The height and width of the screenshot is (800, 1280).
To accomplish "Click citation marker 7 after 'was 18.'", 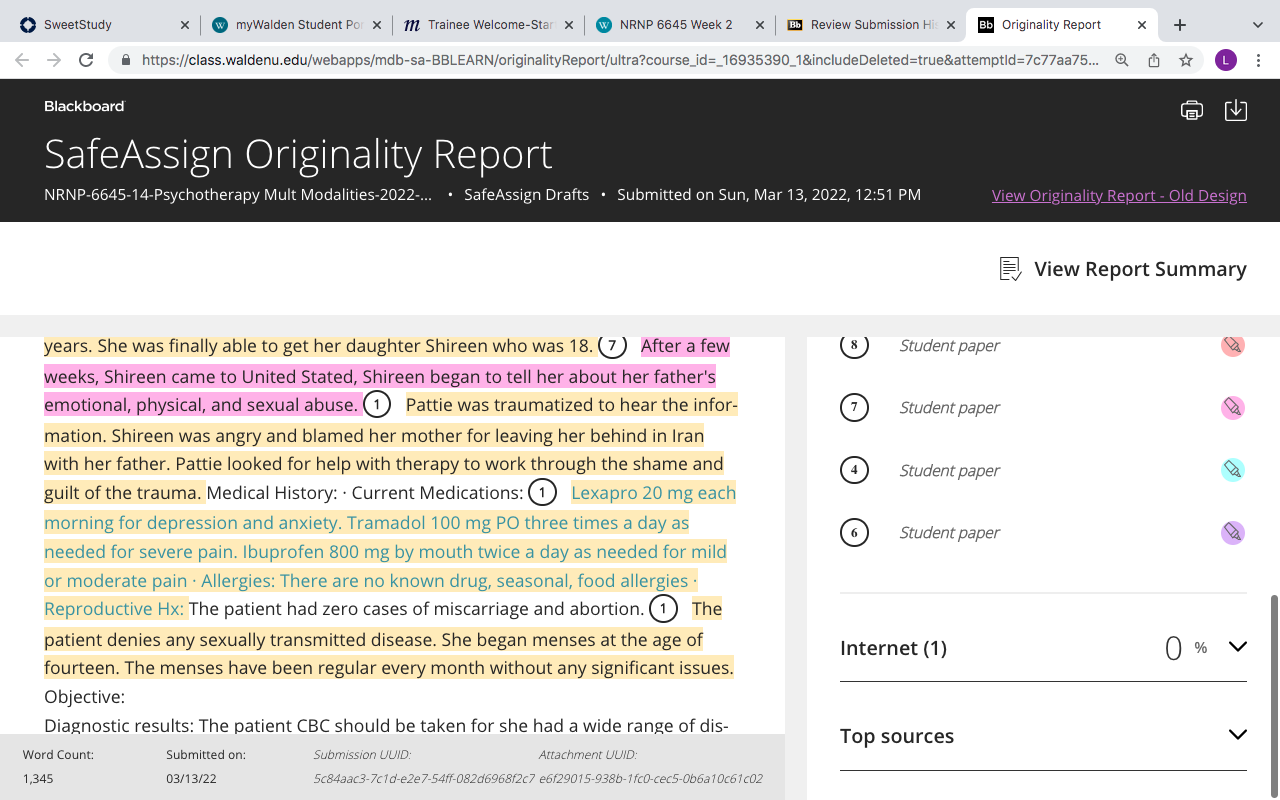I will 612,346.
